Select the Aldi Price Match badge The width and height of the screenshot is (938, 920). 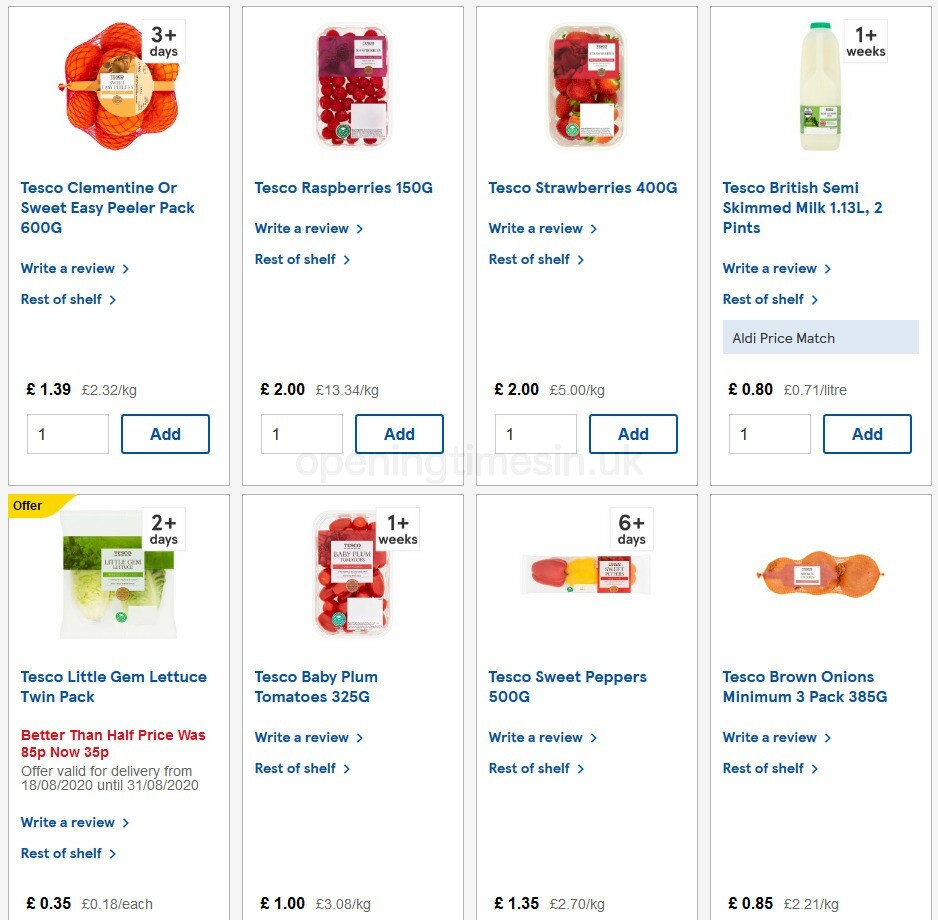coord(820,337)
